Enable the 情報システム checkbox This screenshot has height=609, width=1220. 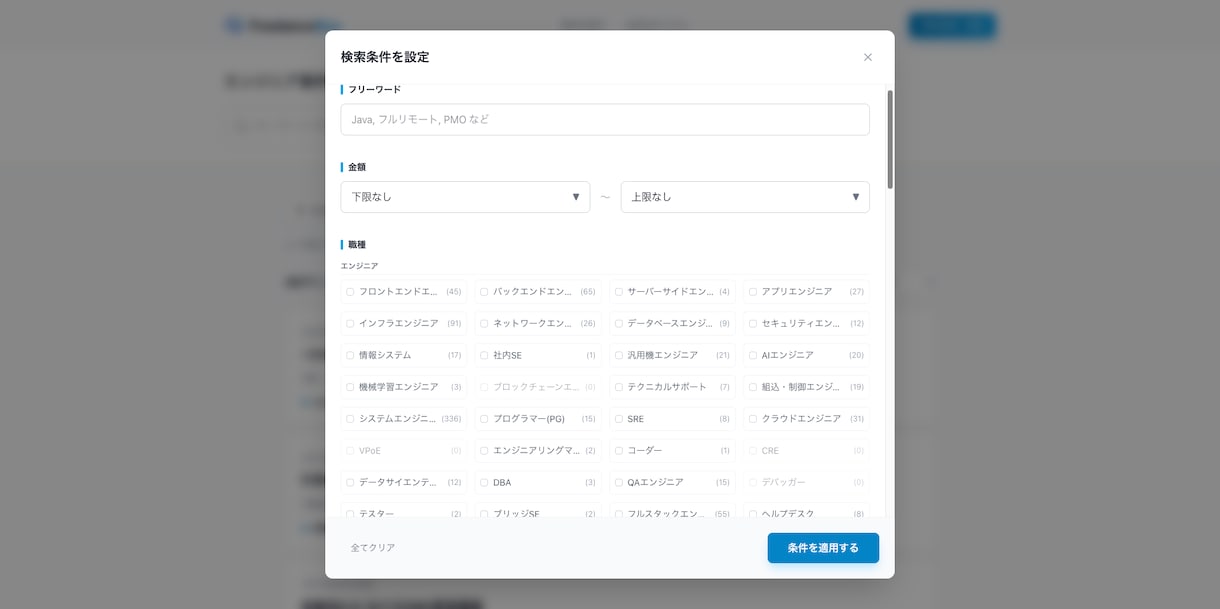click(x=350, y=355)
